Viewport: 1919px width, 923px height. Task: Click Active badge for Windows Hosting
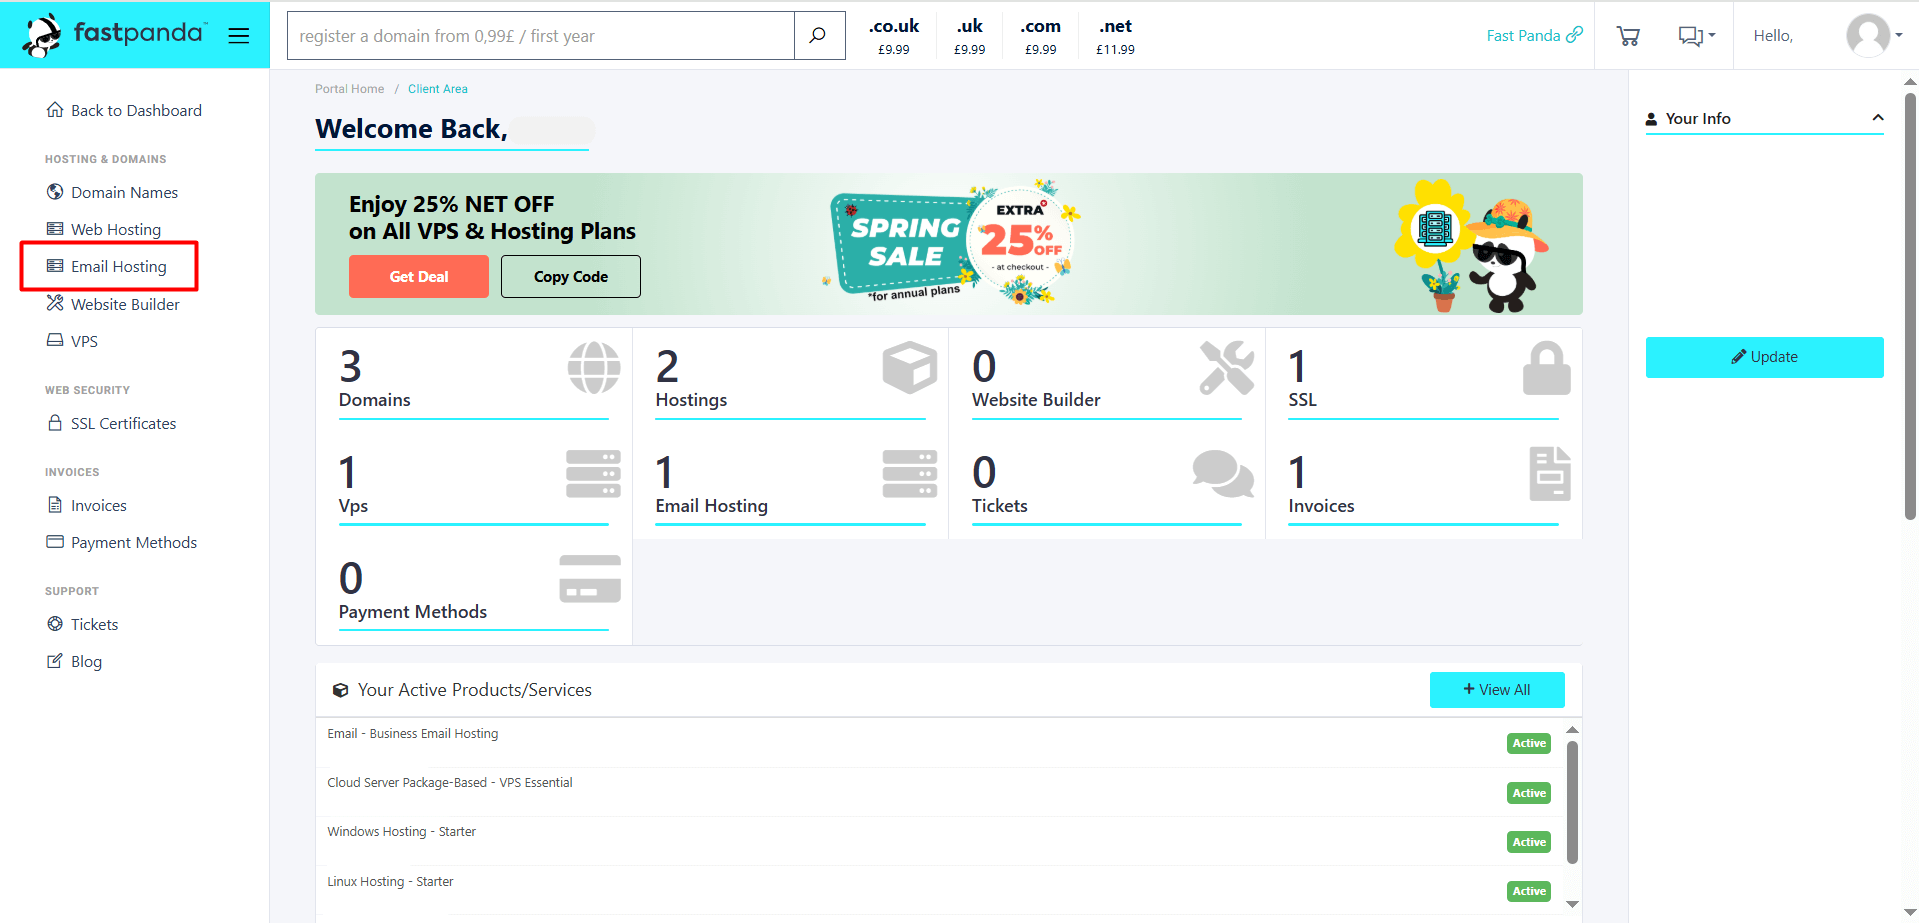[x=1529, y=842]
